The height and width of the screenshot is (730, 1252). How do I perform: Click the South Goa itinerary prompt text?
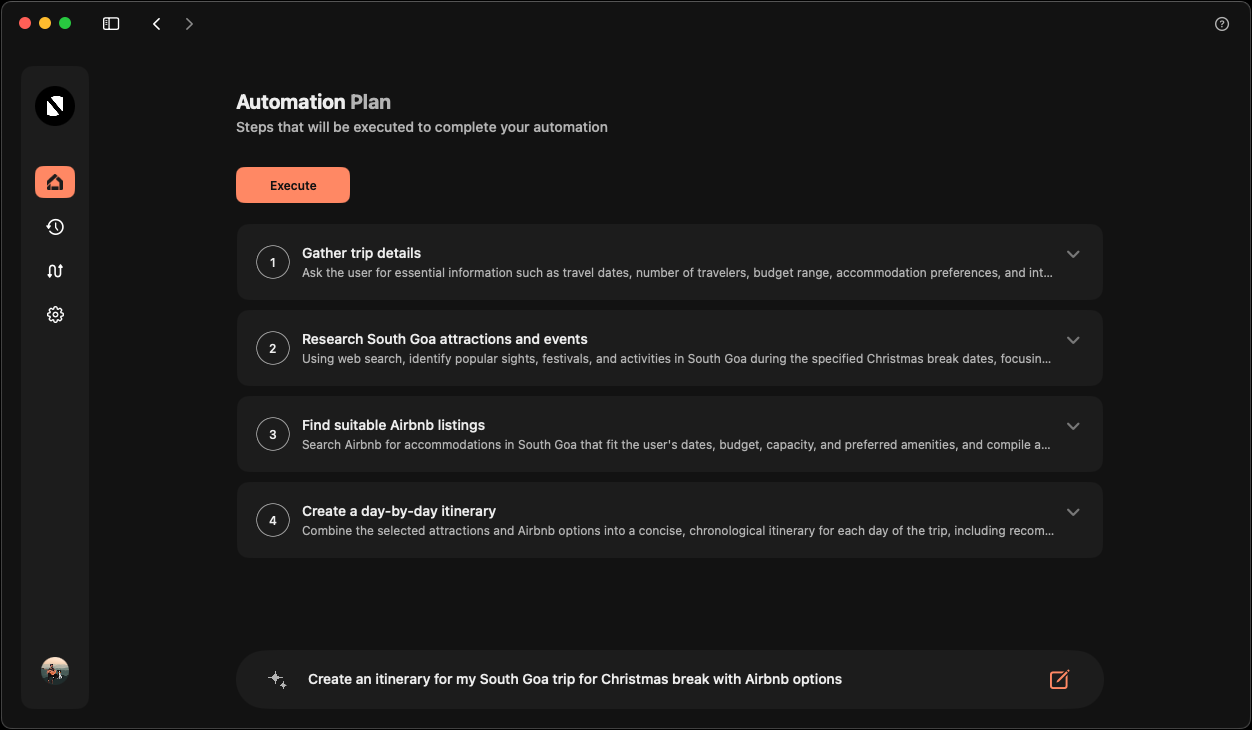point(574,680)
